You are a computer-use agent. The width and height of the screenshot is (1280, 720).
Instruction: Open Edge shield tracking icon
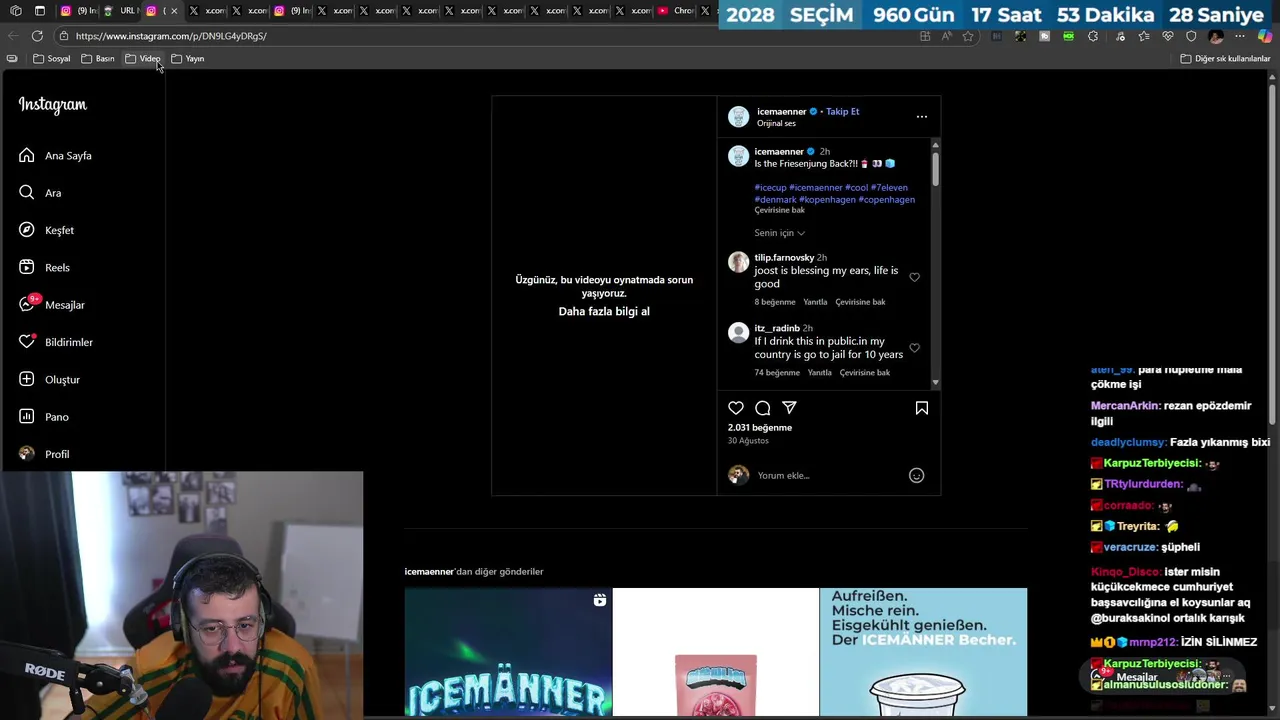click(1191, 36)
